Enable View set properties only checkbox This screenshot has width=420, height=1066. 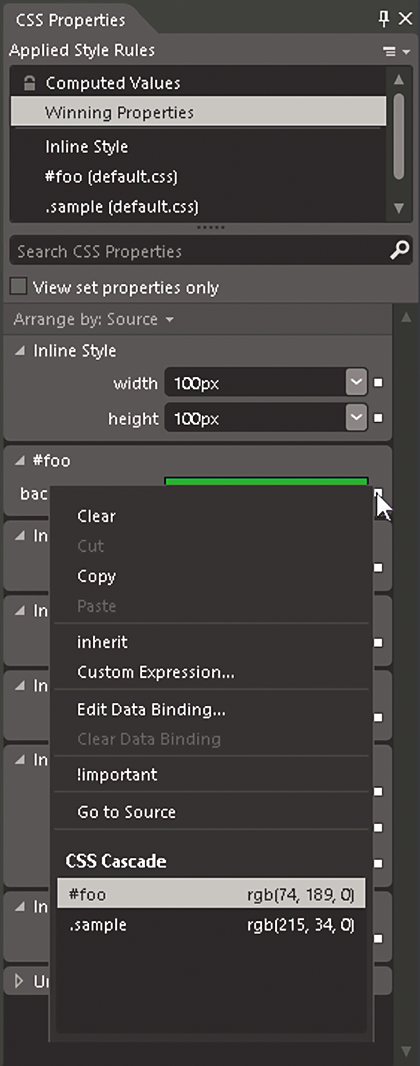[18, 287]
